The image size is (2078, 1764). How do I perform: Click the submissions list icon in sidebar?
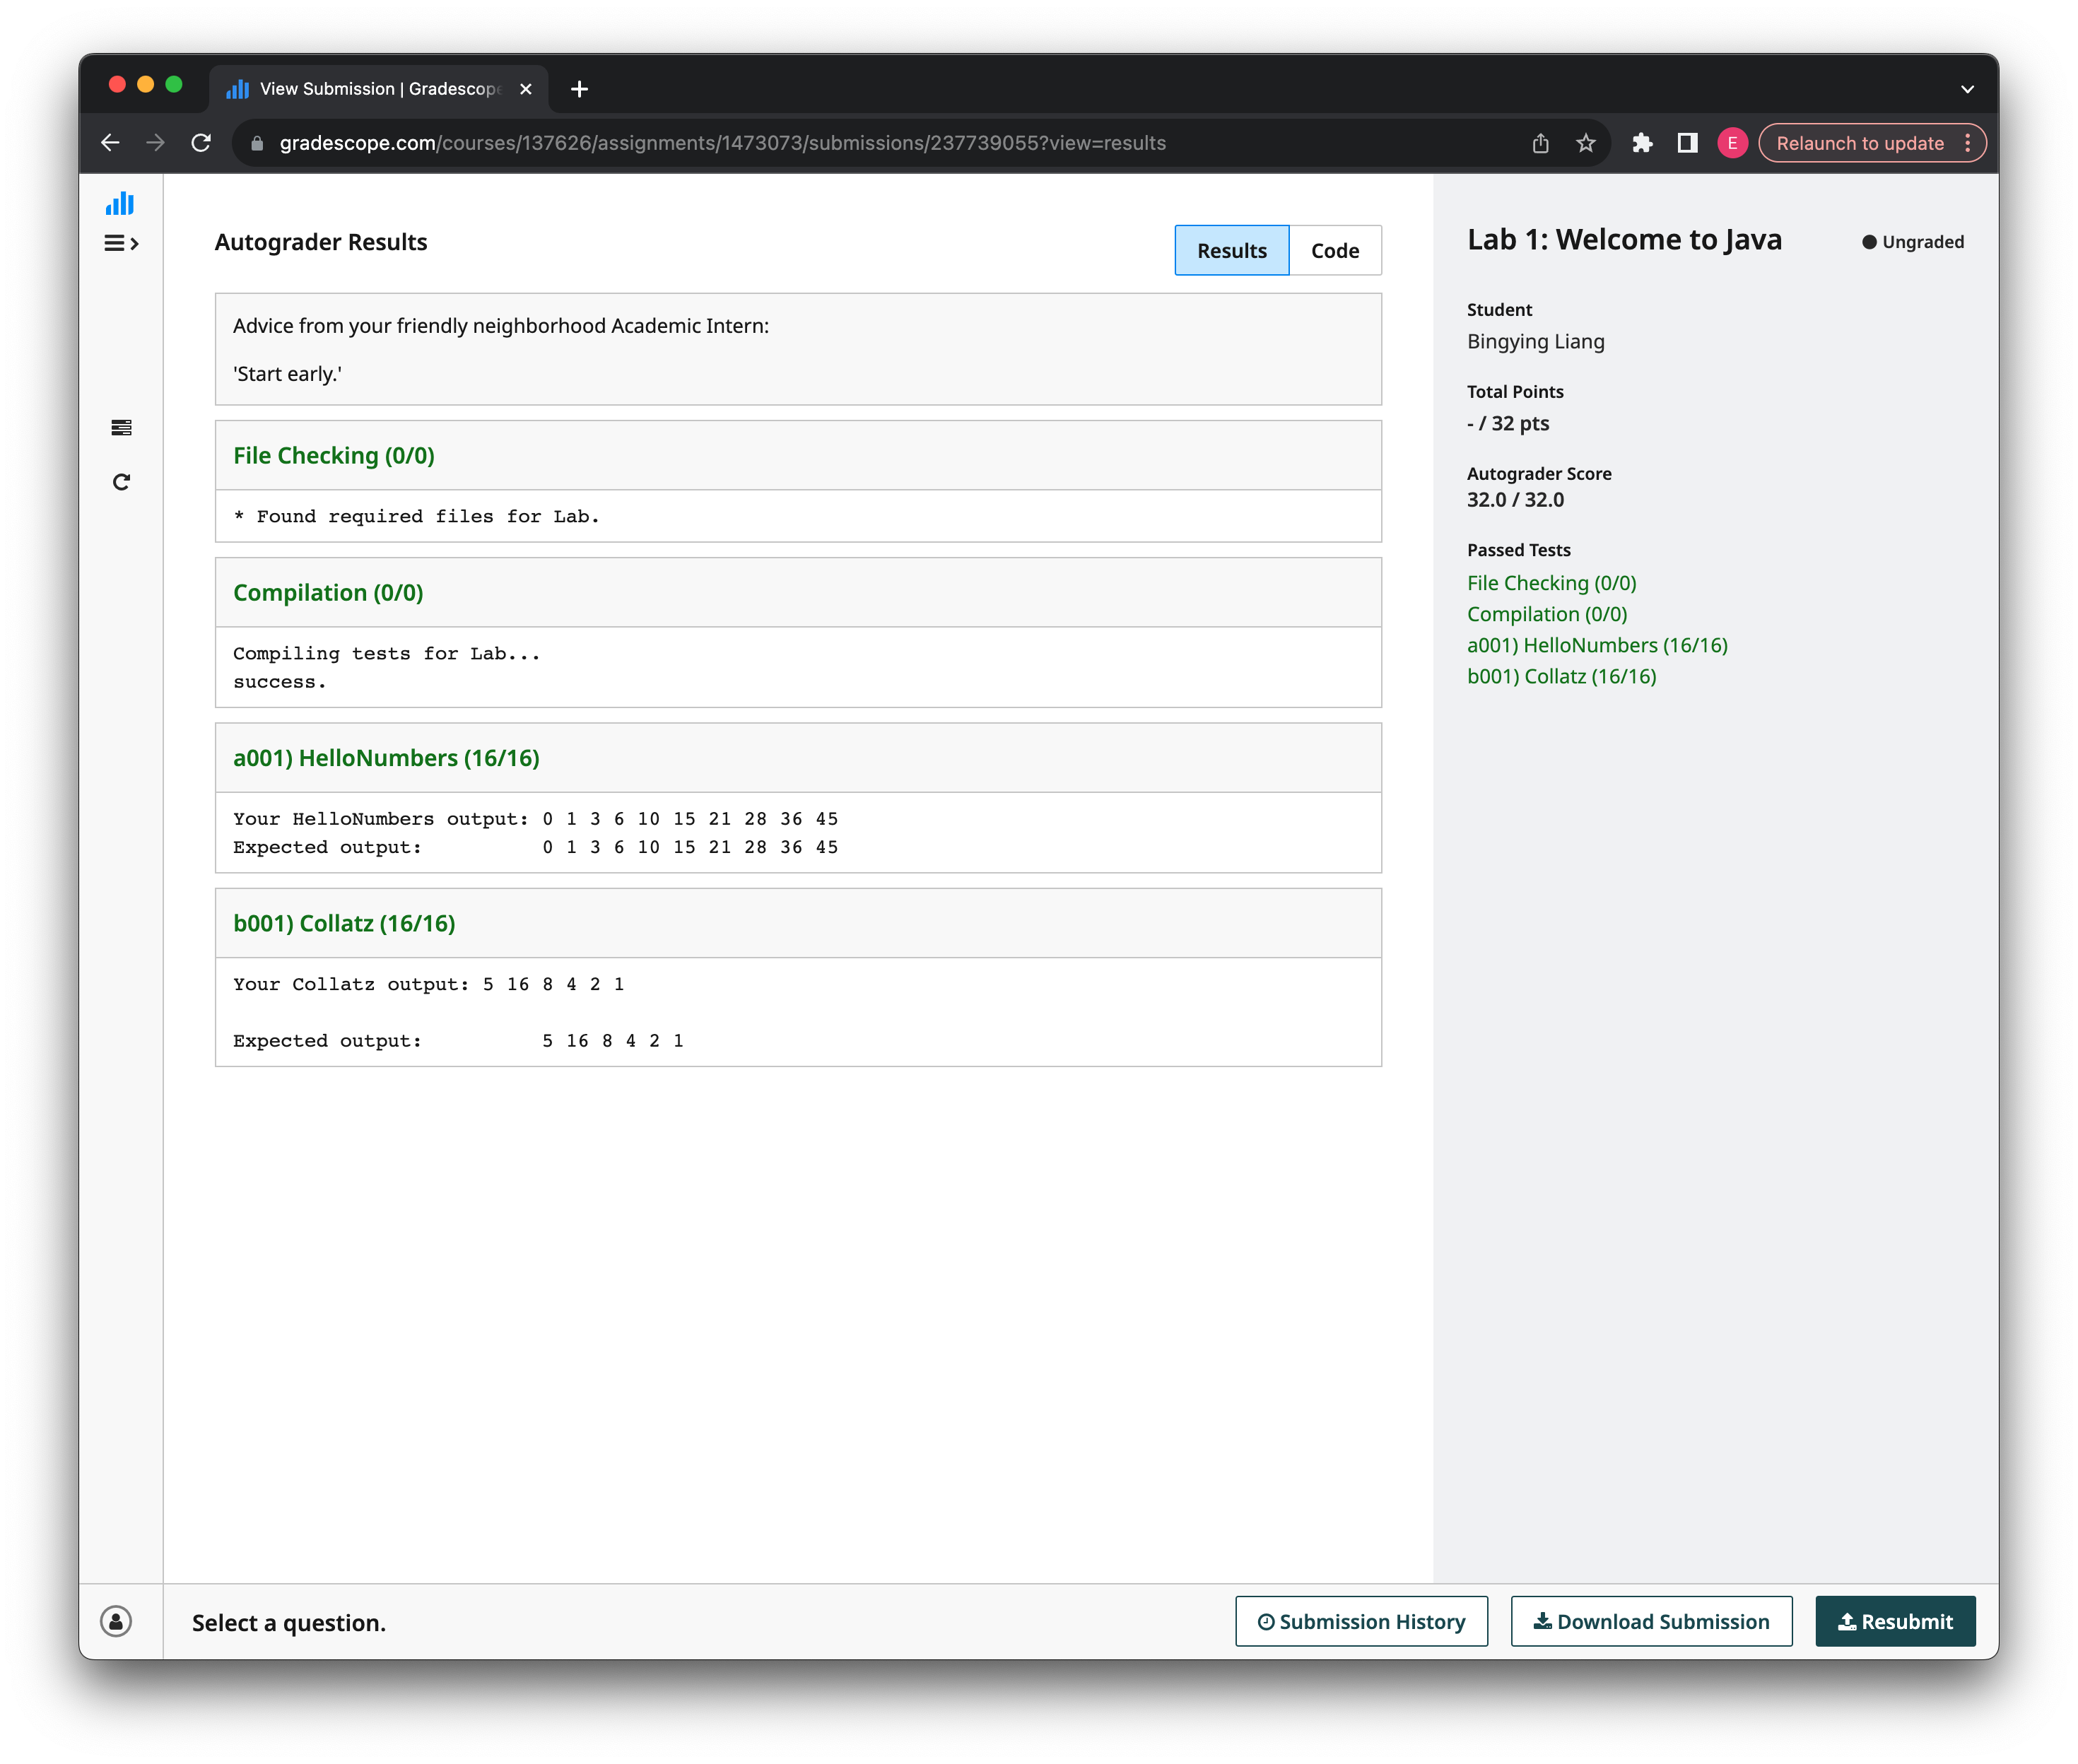point(119,427)
